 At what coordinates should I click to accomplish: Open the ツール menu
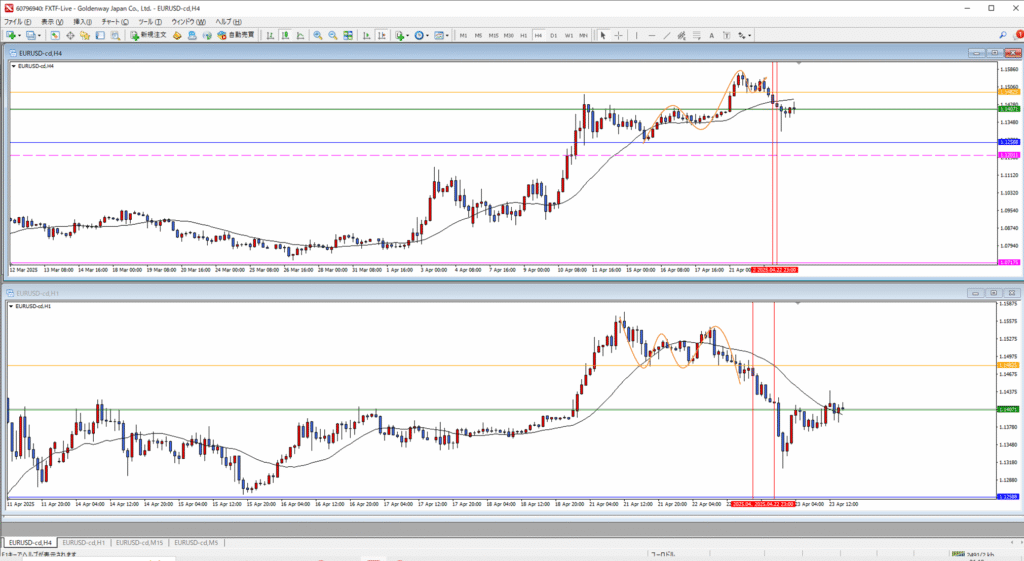point(150,22)
